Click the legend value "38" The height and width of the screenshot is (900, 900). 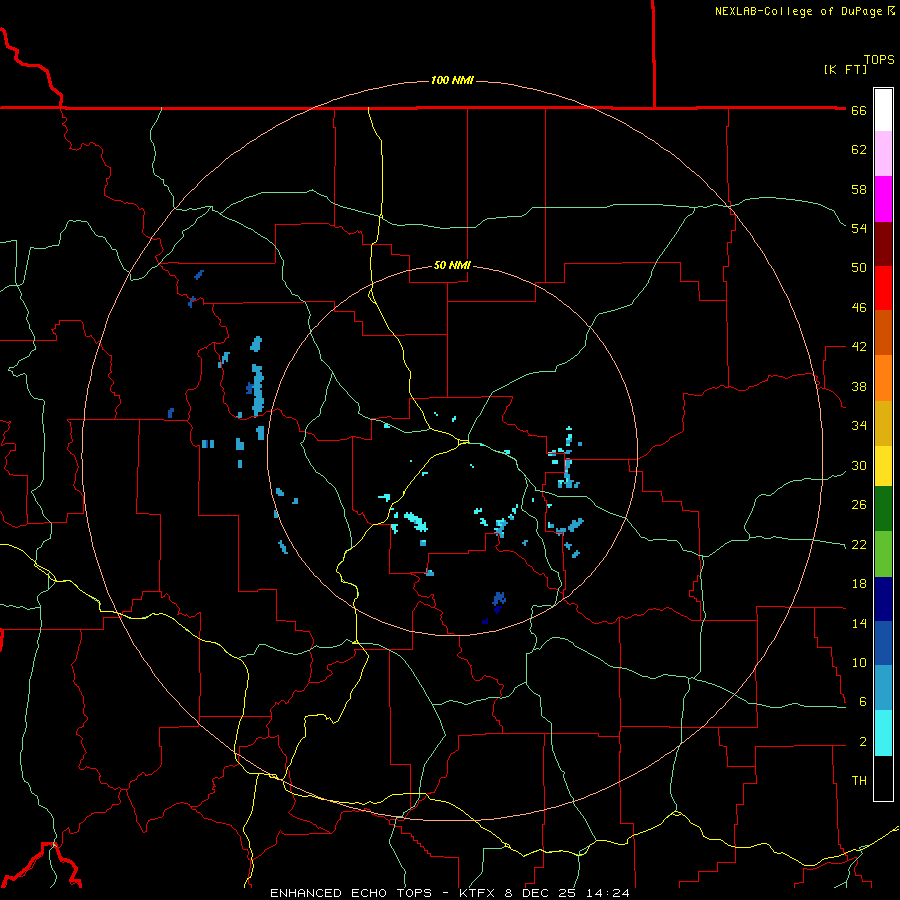(x=859, y=386)
